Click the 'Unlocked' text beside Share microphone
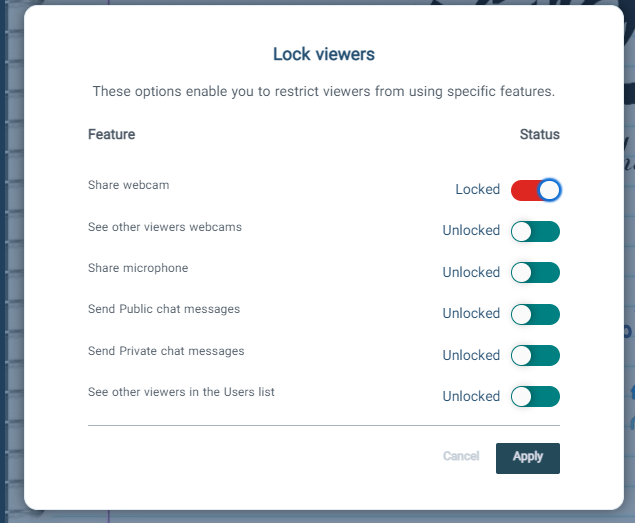The image size is (635, 523). [x=471, y=272]
